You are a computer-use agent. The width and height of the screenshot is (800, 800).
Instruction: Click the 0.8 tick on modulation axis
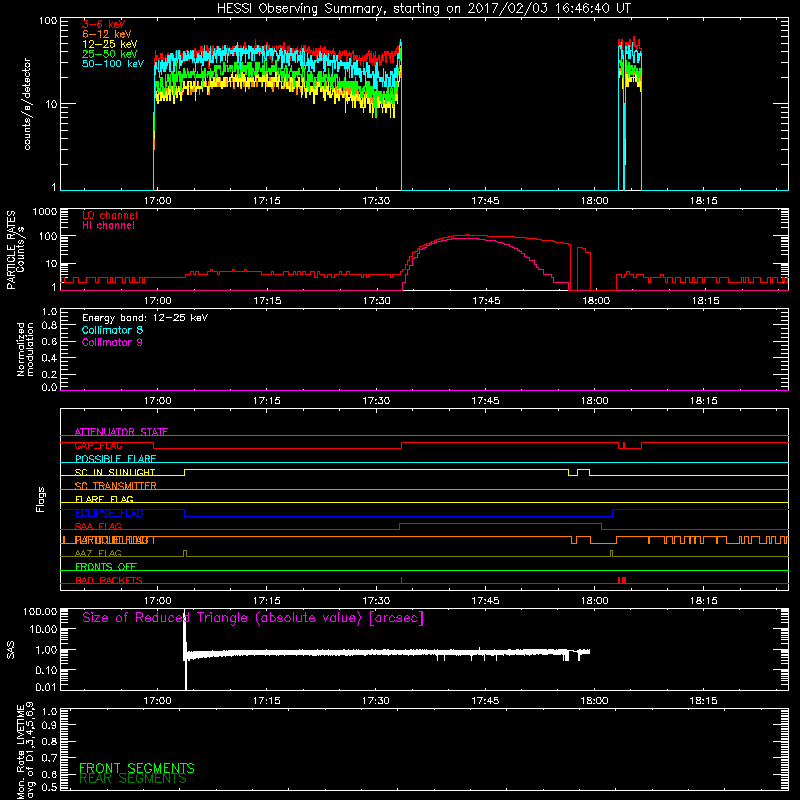pyautogui.click(x=49, y=326)
